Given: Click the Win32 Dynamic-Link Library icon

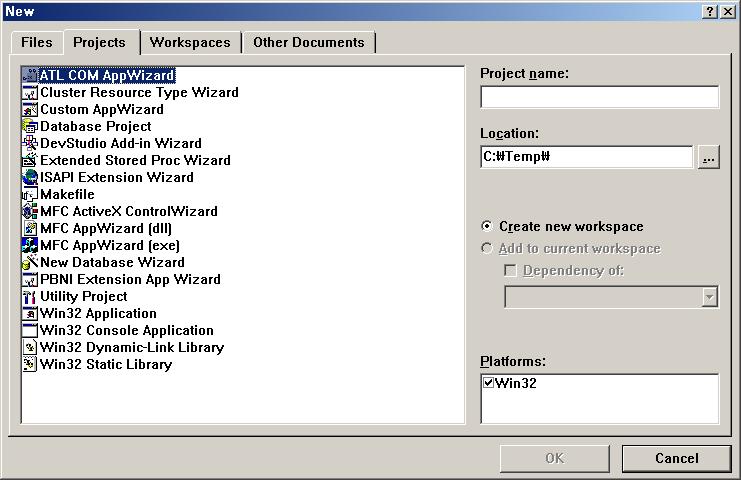Looking at the screenshot, I should [x=30, y=347].
